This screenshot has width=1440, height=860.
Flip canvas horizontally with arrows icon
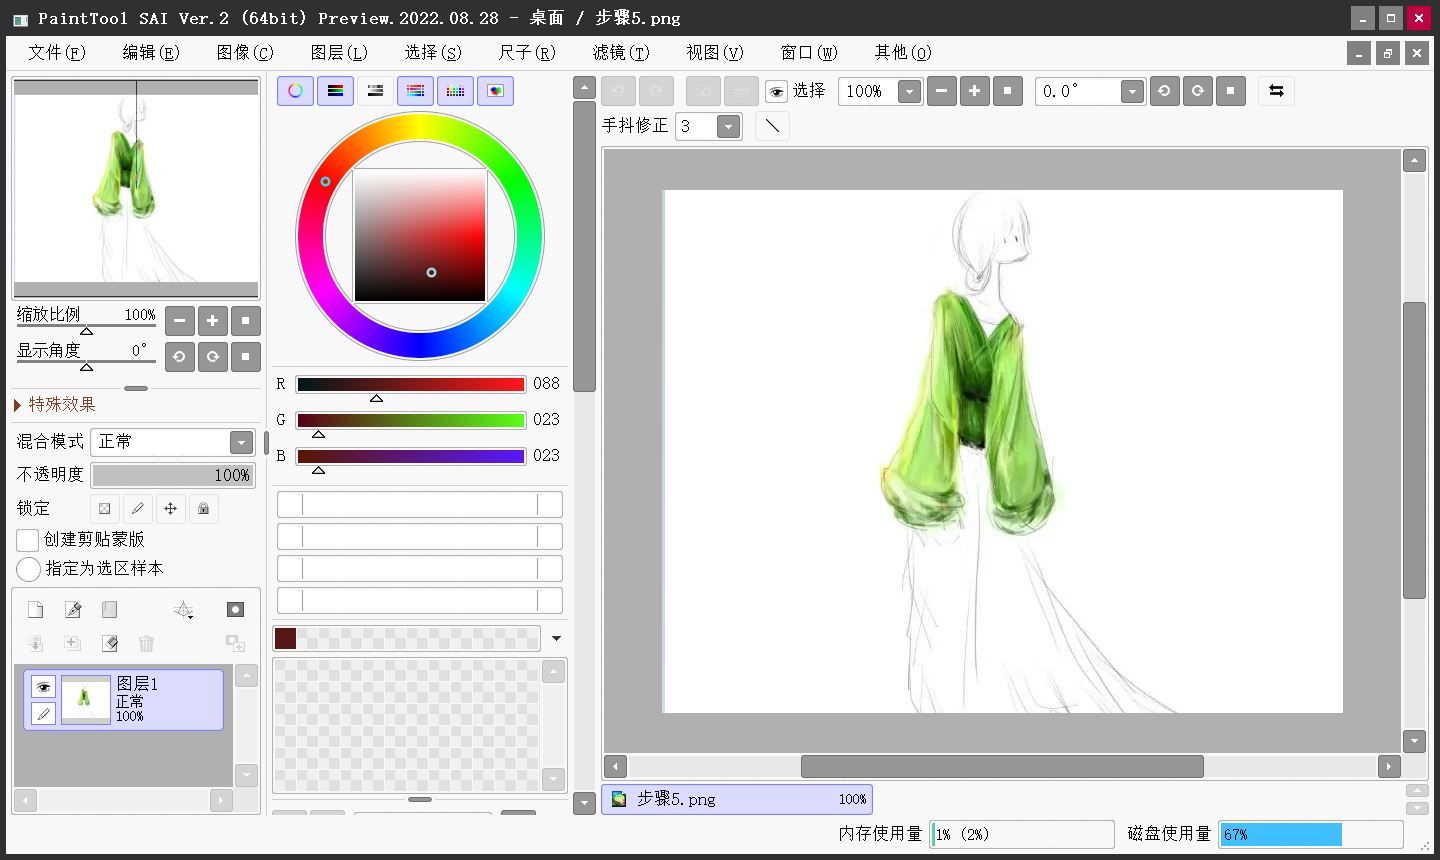point(1276,91)
